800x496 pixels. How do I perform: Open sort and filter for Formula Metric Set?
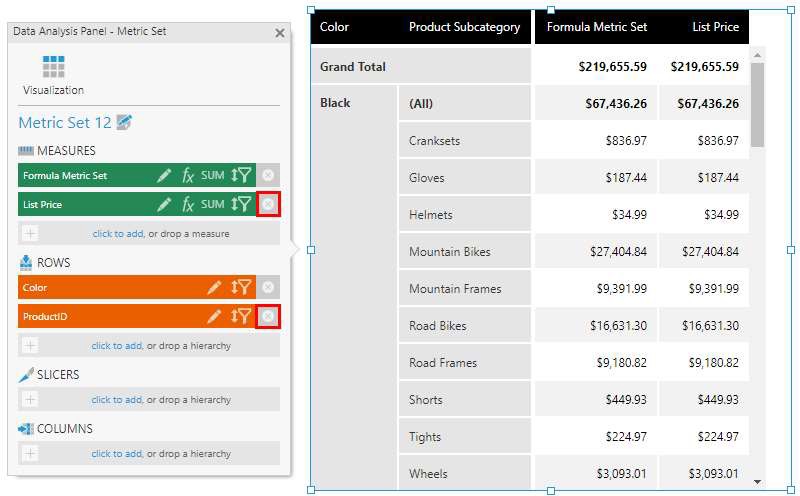pyautogui.click(x=241, y=175)
